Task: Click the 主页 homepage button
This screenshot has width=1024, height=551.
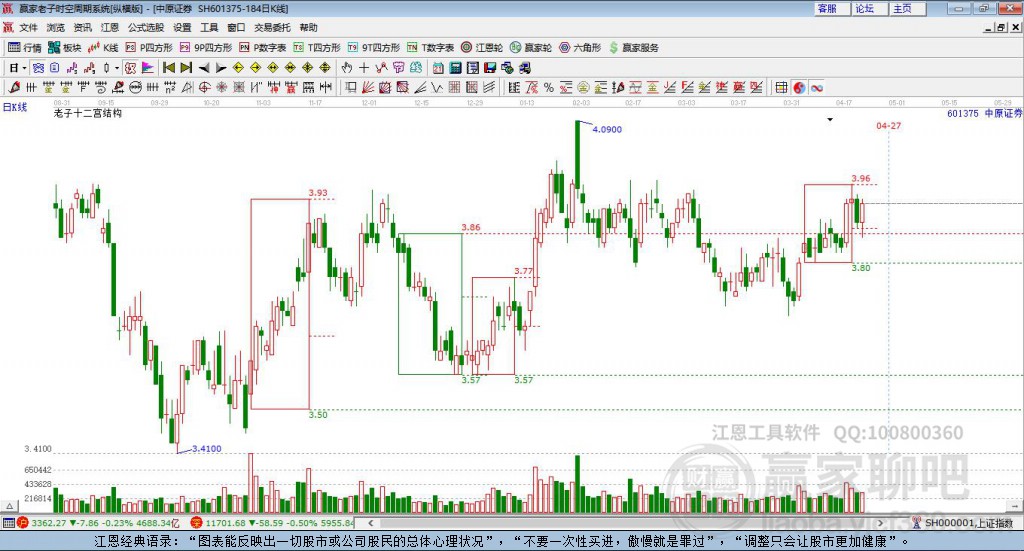Action: (908, 8)
